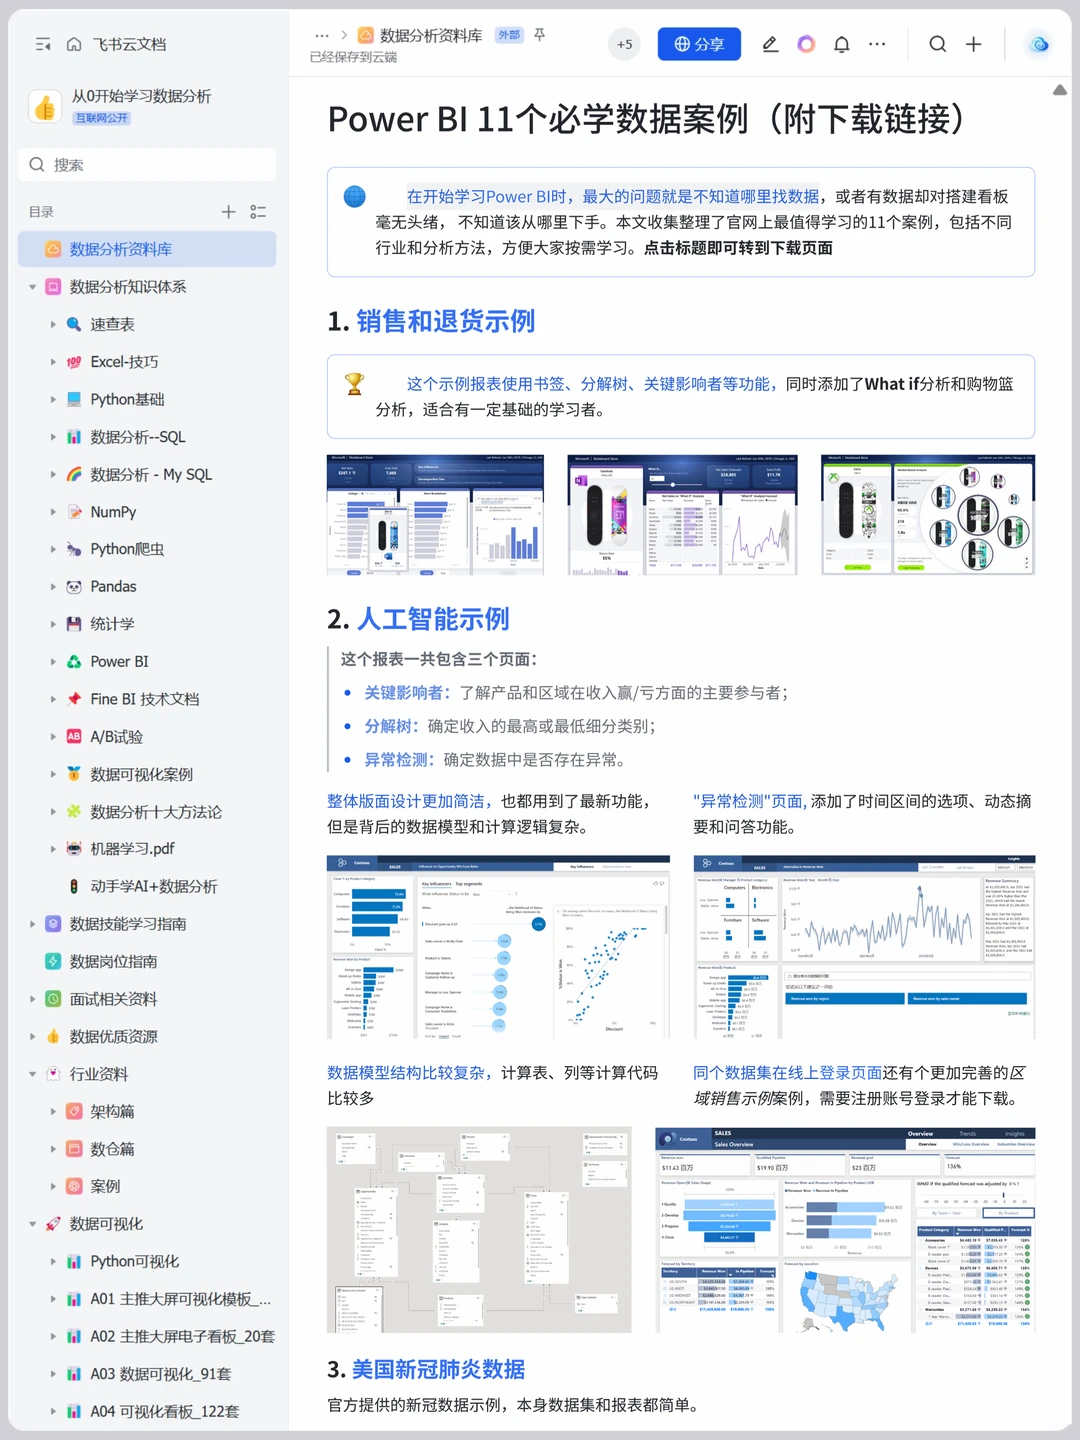Collapse the sidebar with the list icon

coord(41,44)
